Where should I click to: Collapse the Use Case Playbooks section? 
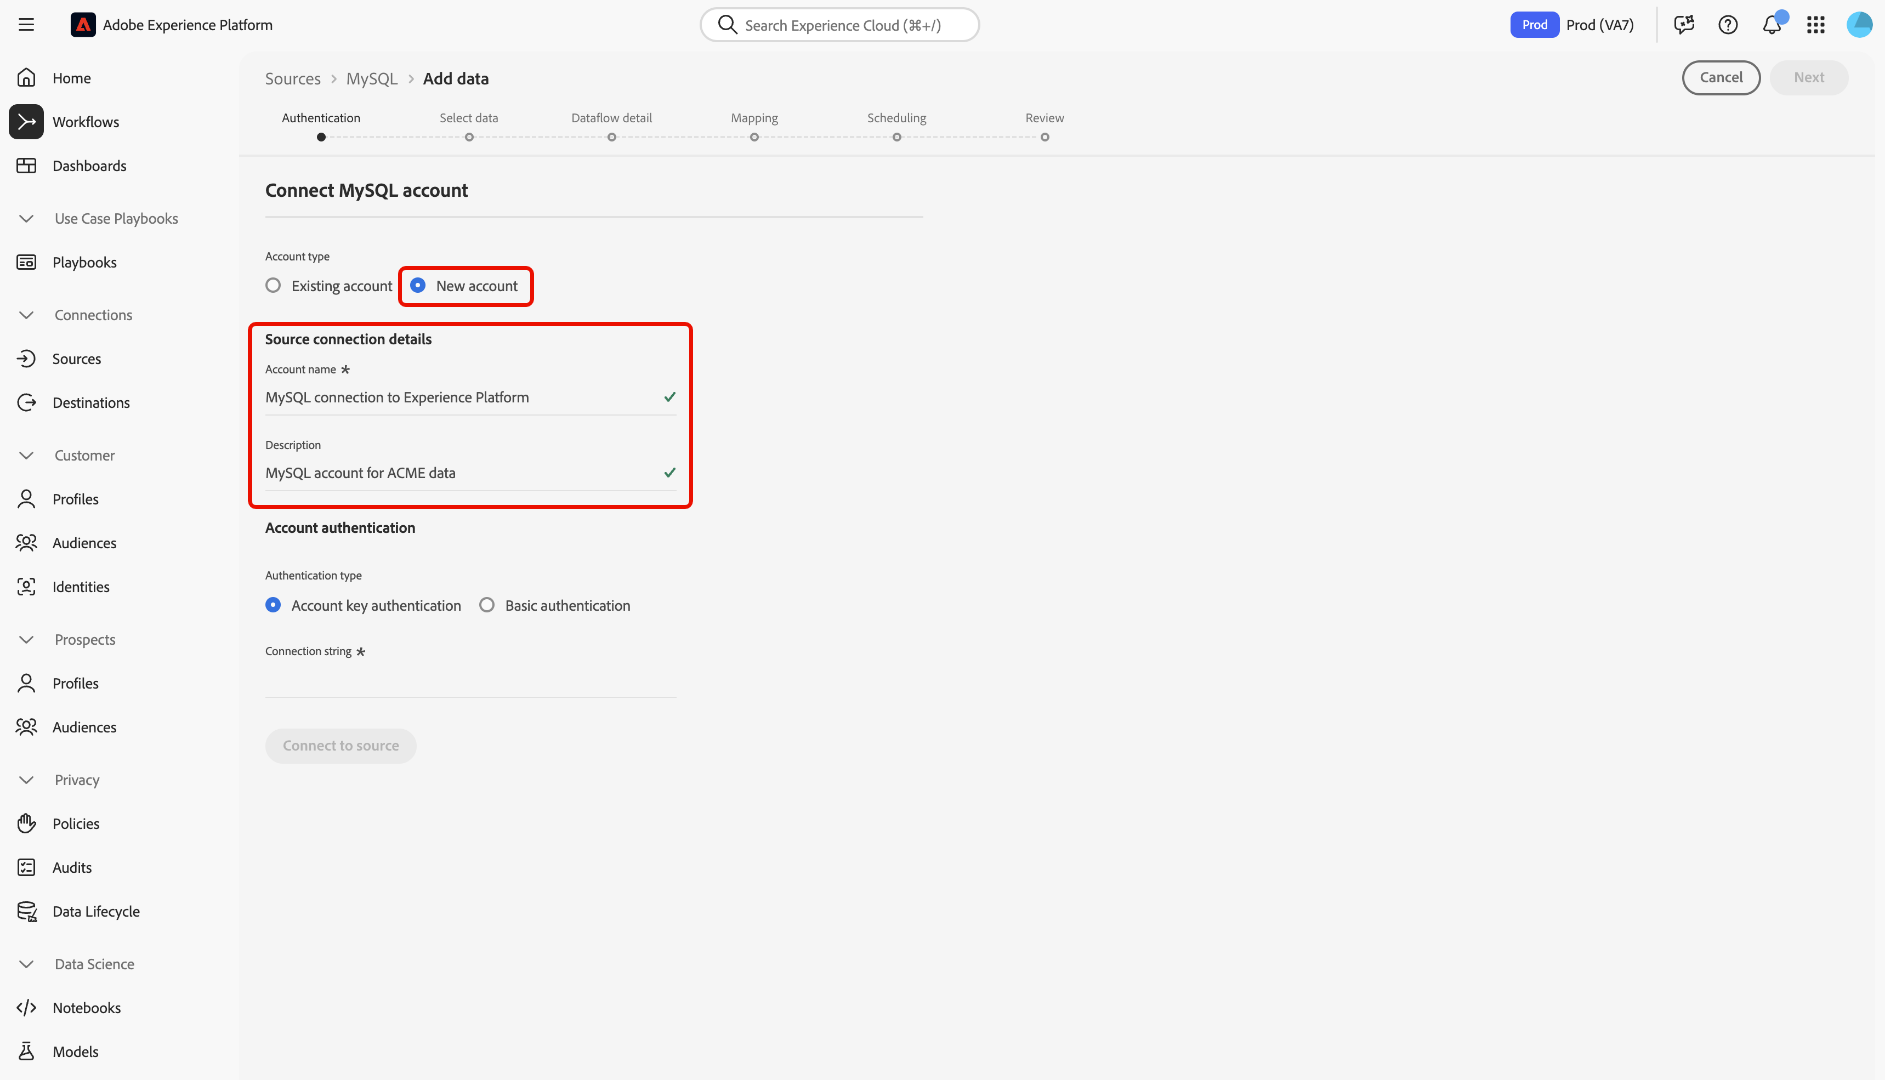pyautogui.click(x=27, y=219)
